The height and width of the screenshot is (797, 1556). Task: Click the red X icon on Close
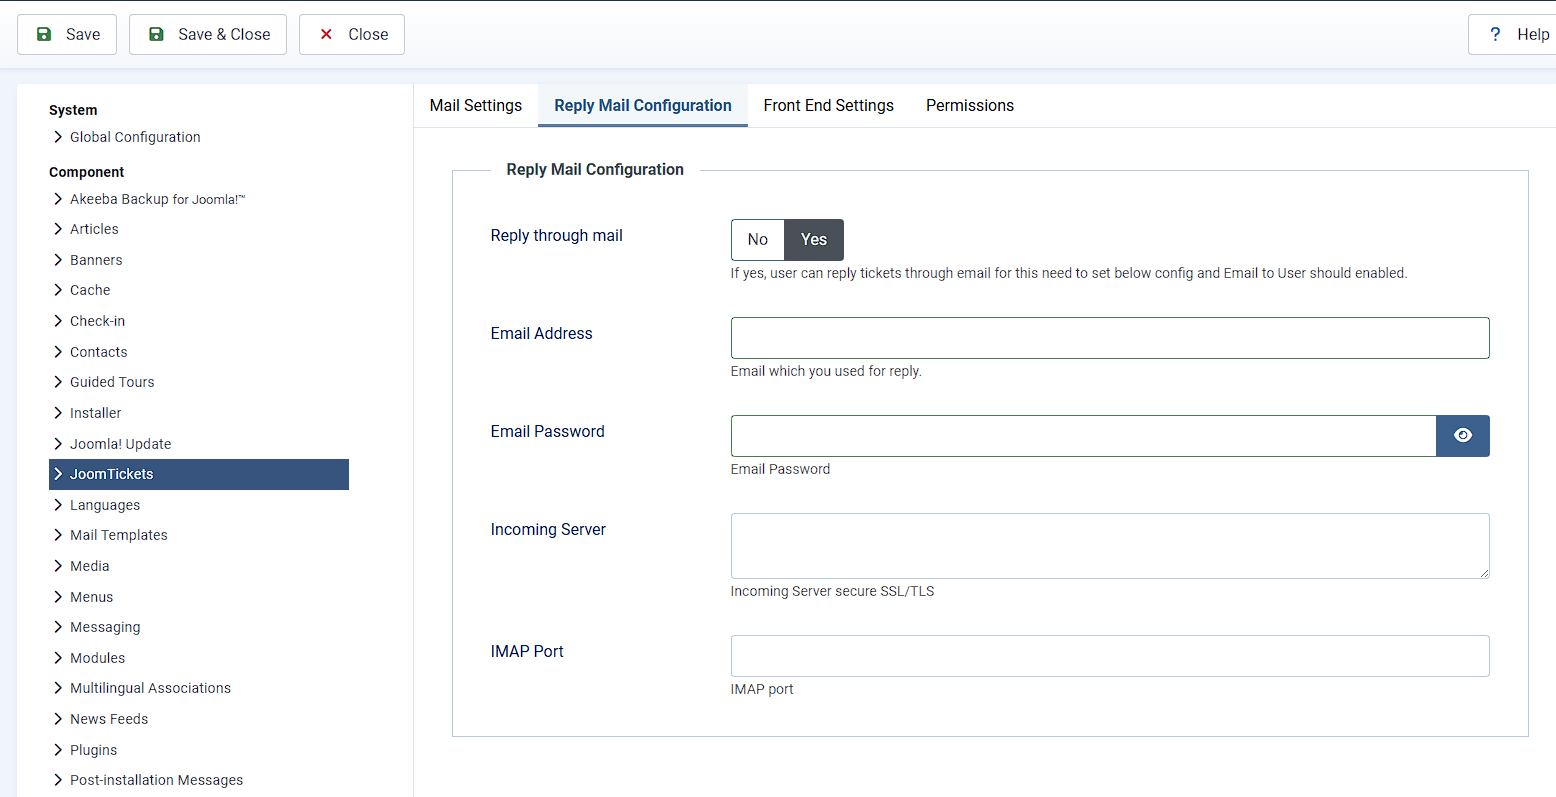point(326,34)
